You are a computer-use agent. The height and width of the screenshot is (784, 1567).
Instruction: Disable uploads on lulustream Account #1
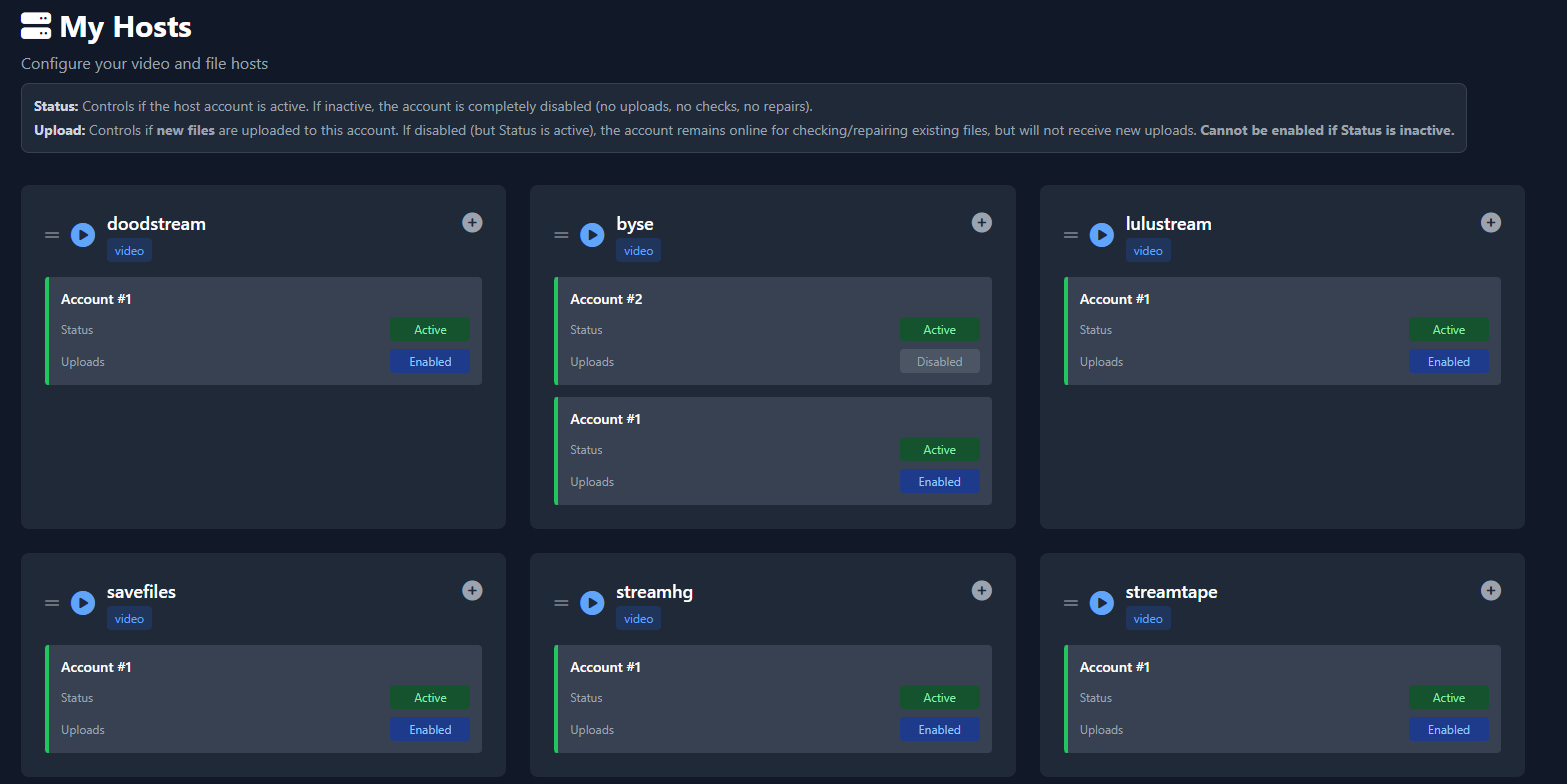click(1448, 362)
